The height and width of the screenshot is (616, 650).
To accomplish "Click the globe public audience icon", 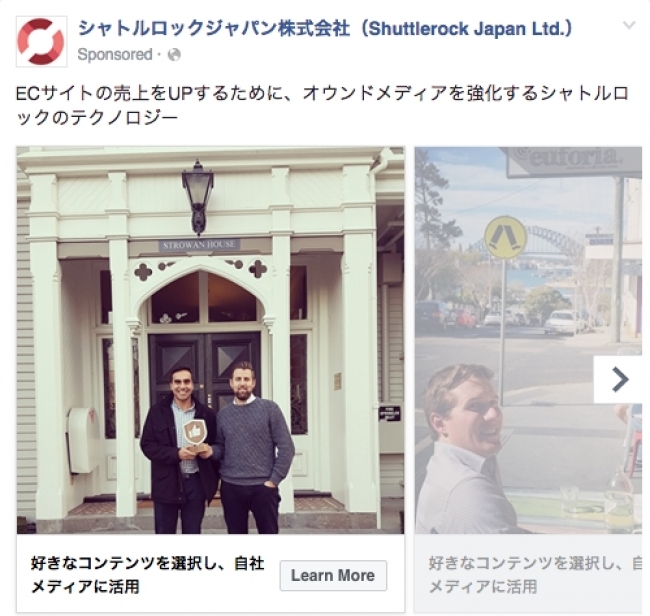I will coord(174,55).
